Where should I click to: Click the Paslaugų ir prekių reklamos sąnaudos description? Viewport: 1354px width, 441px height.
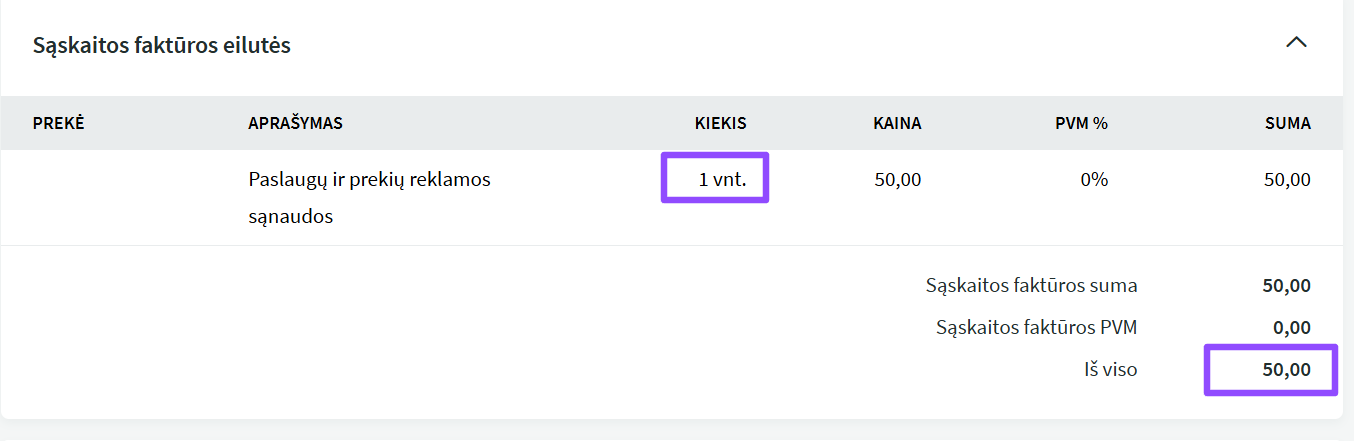(368, 197)
